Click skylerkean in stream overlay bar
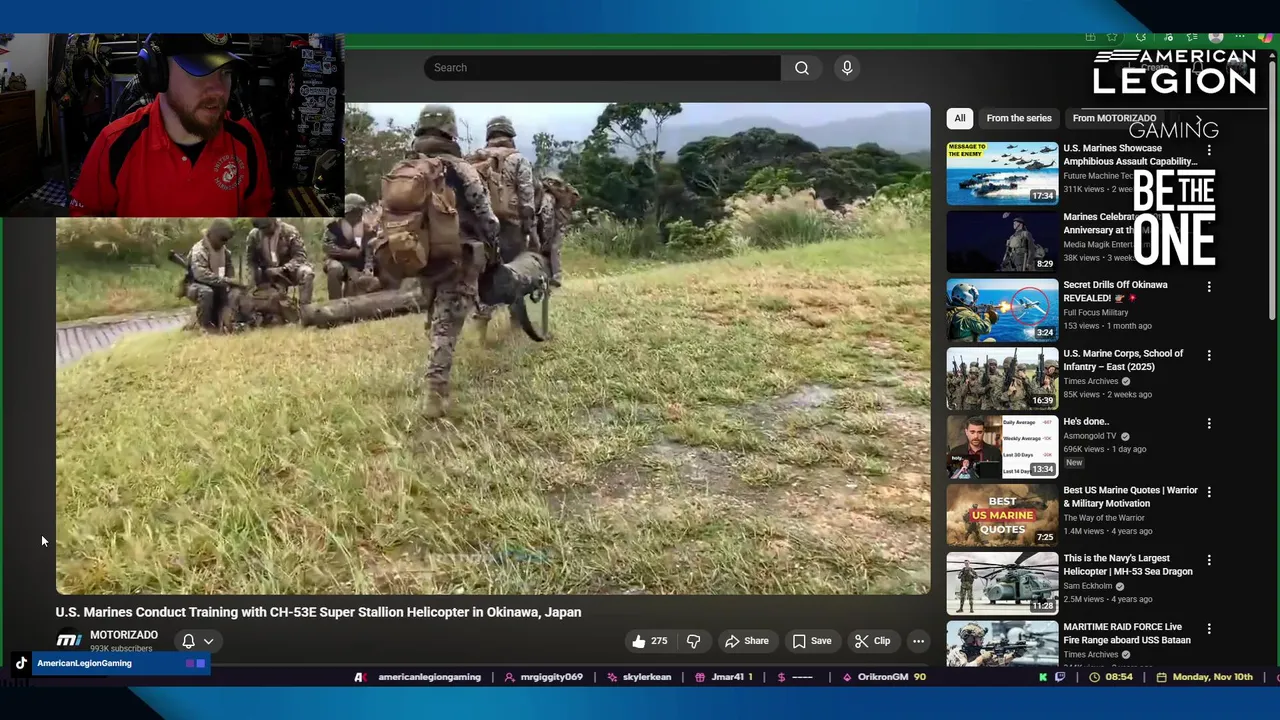Image resolution: width=1280 pixels, height=720 pixels. (x=639, y=677)
